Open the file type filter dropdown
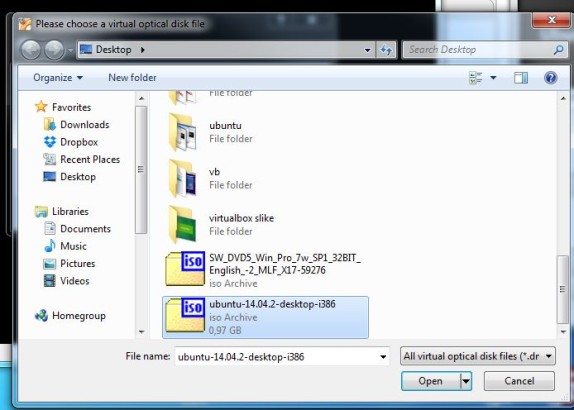 point(478,356)
